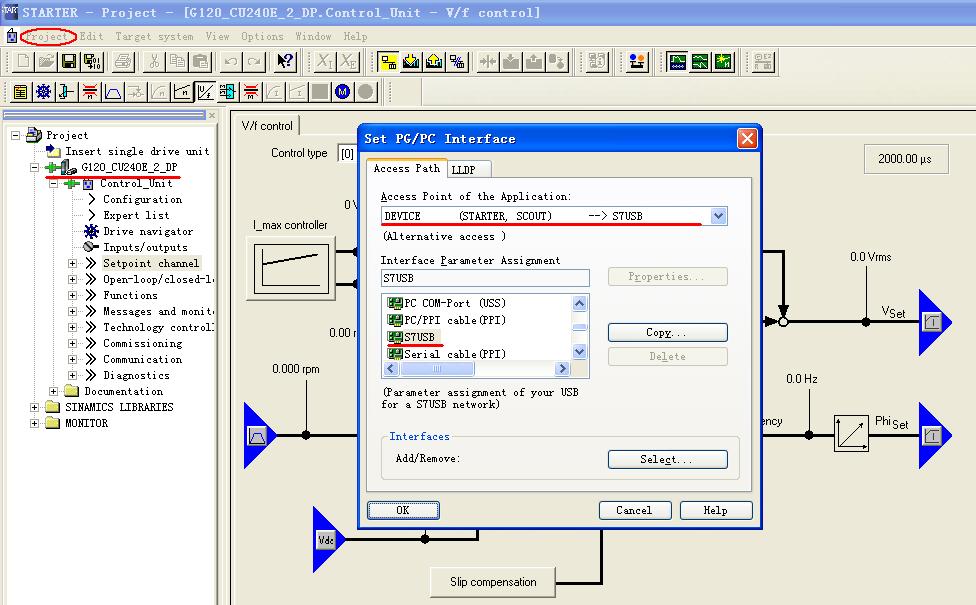Select PC COM-Port (USS) interface entry
The width and height of the screenshot is (976, 605).
pyautogui.click(x=446, y=303)
